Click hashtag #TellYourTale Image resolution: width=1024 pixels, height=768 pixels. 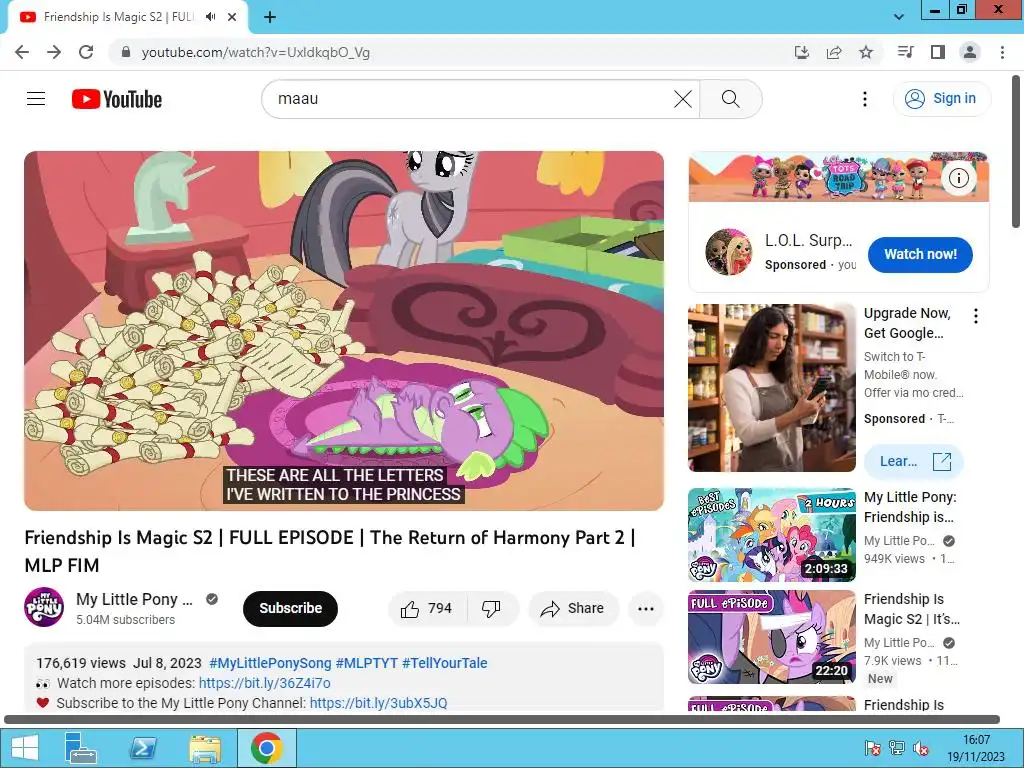click(x=444, y=663)
